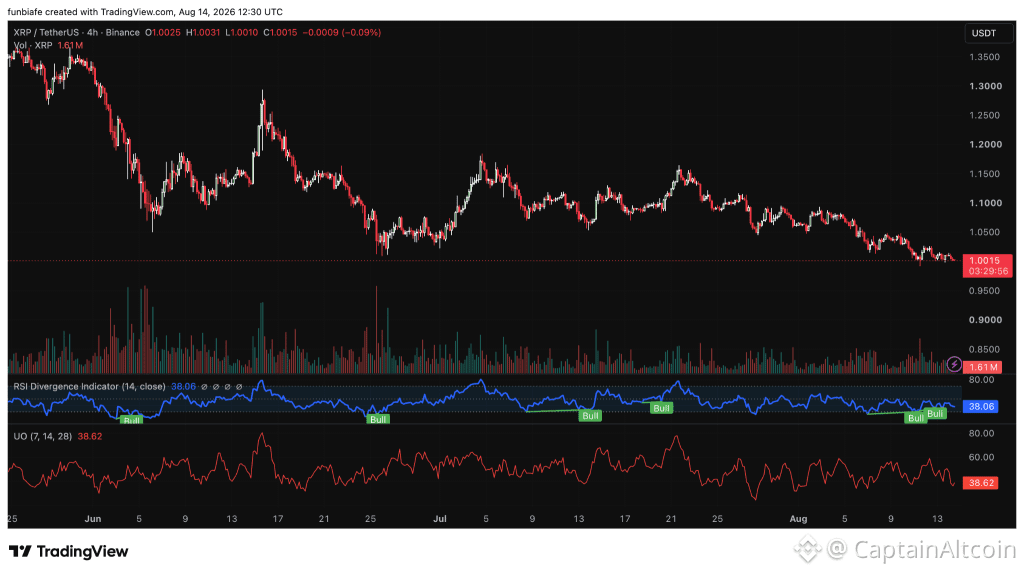Click the high value H1.0031
This screenshot has width=1024, height=574.
click(203, 33)
